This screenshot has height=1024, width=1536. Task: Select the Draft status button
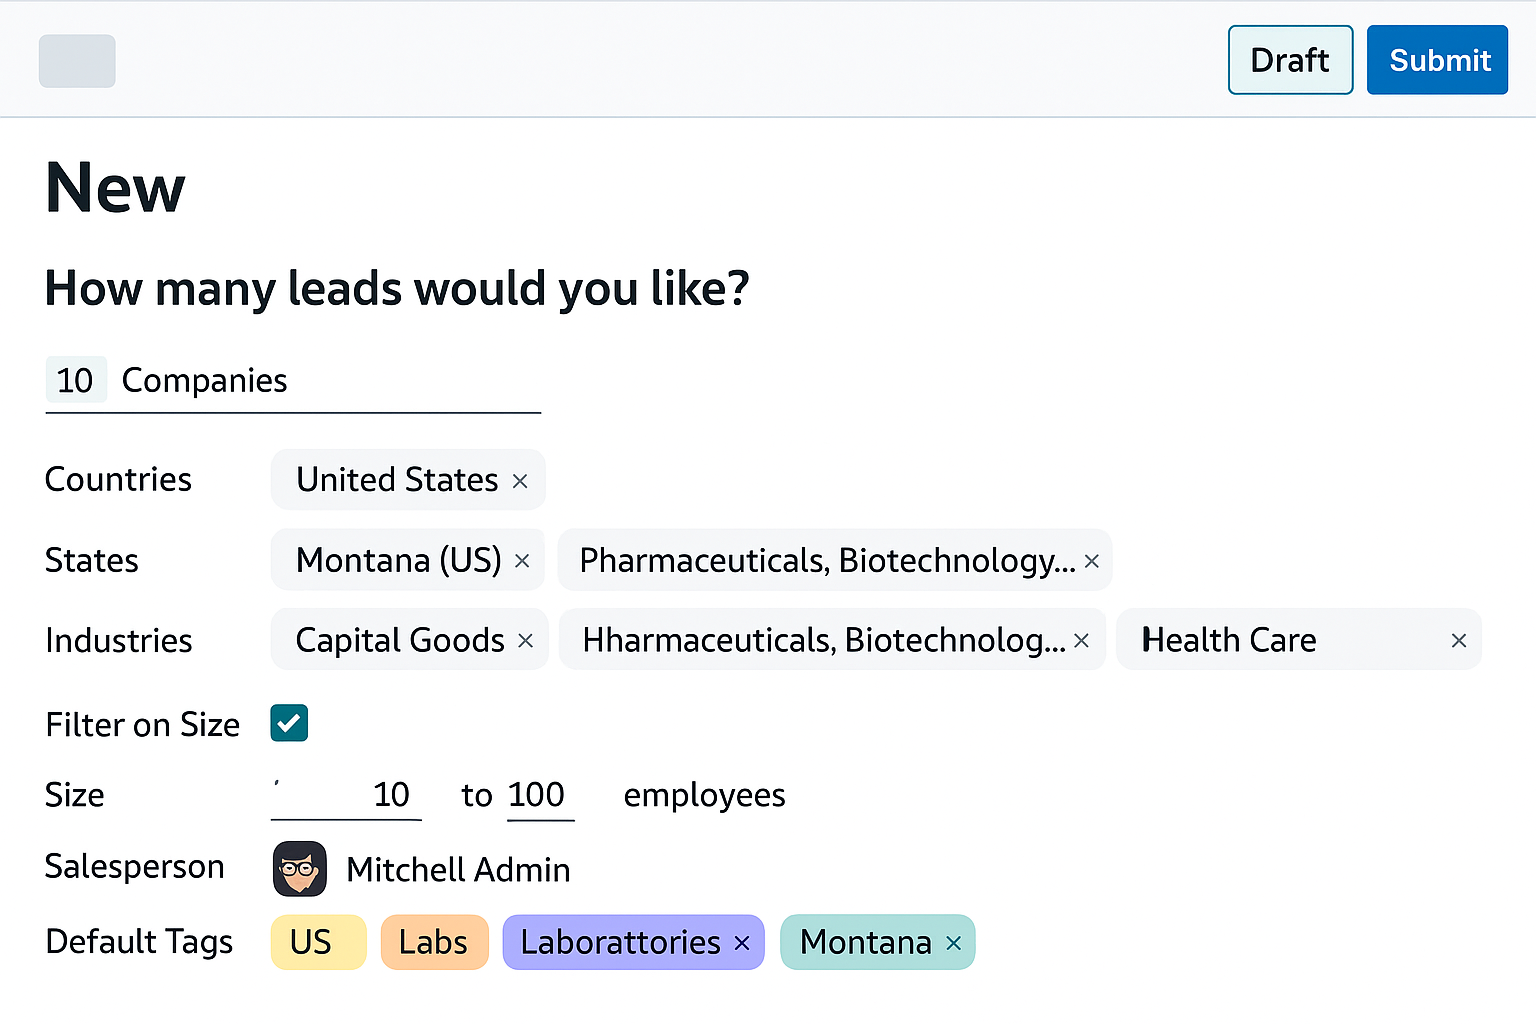1290,60
